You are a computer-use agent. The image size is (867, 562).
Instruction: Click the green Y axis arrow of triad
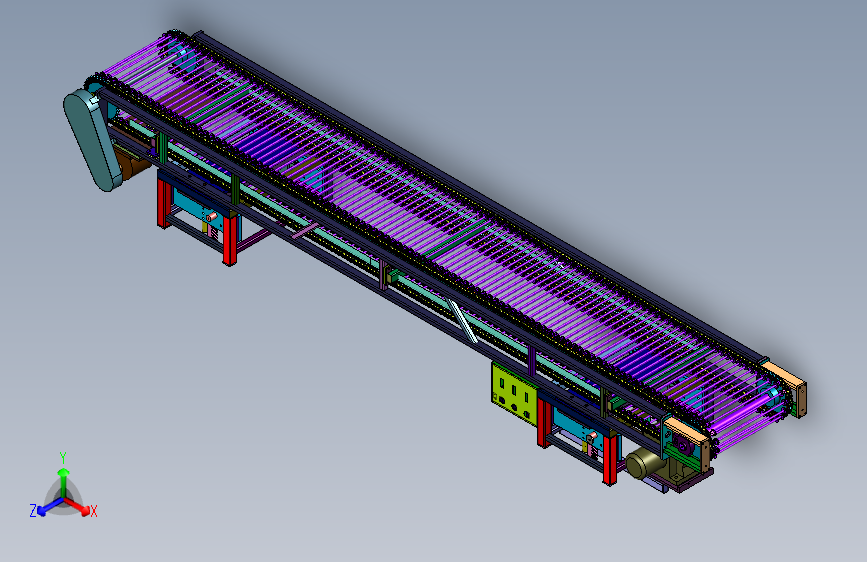64,482
